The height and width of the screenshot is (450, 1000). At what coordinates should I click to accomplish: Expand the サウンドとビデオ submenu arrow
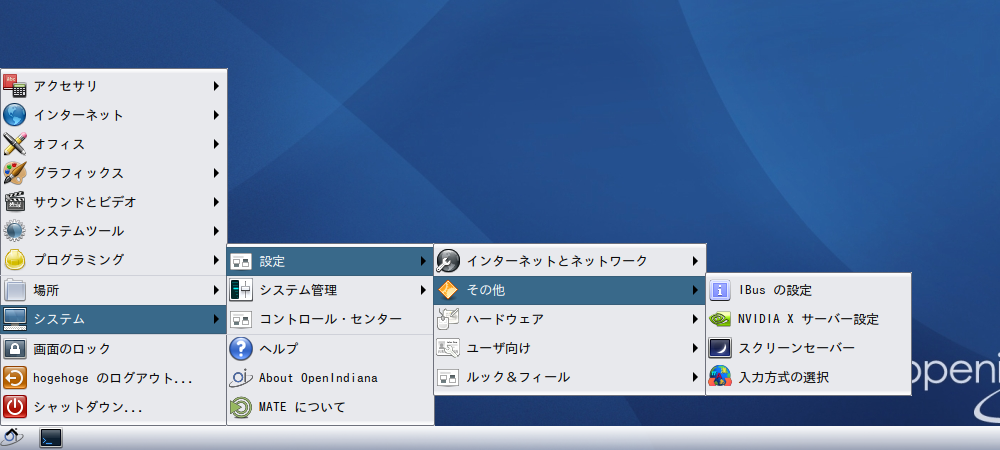coord(217,202)
